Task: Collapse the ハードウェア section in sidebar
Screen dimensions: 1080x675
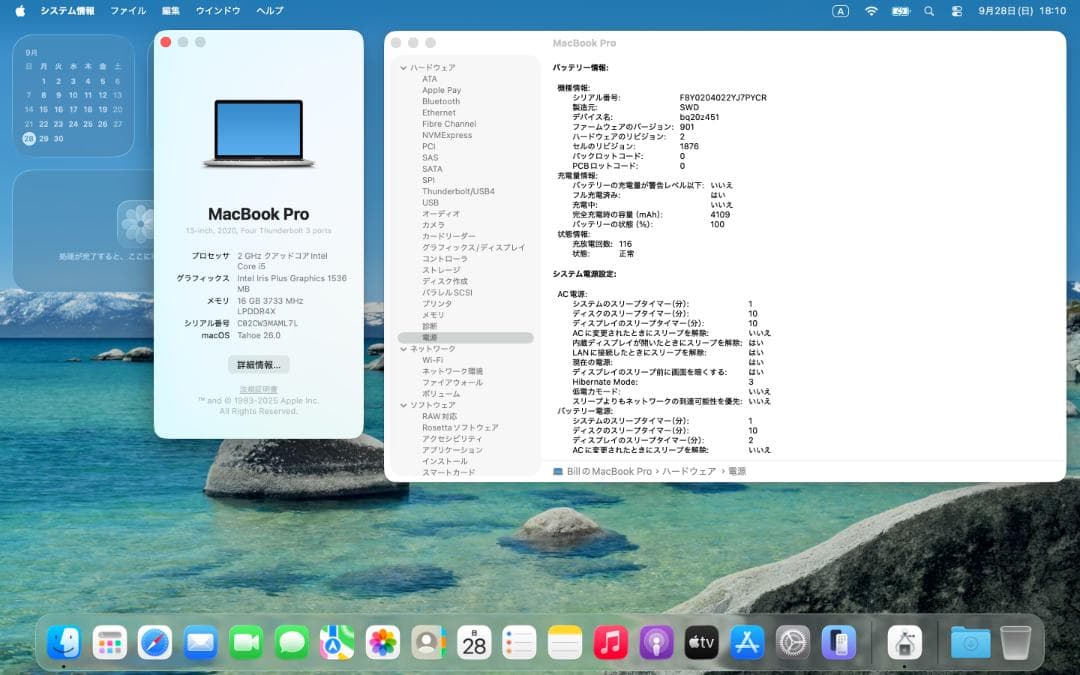Action: pos(404,68)
